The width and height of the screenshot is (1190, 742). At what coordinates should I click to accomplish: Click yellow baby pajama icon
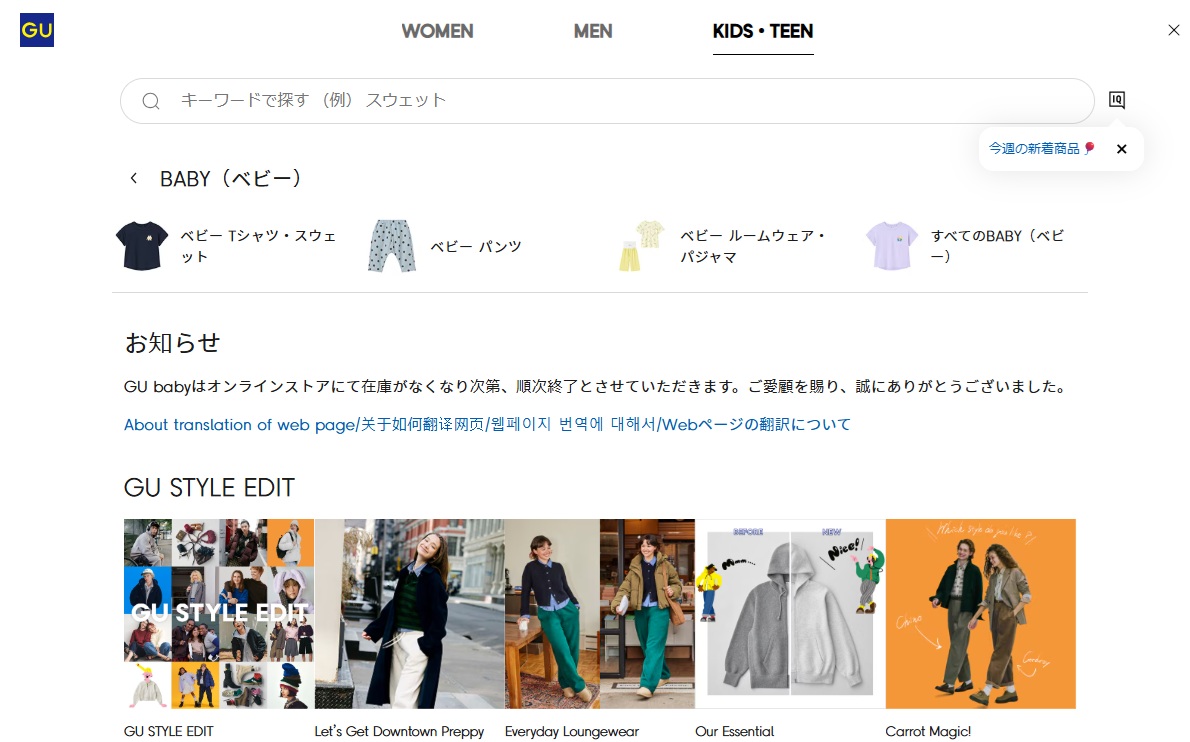coord(641,246)
